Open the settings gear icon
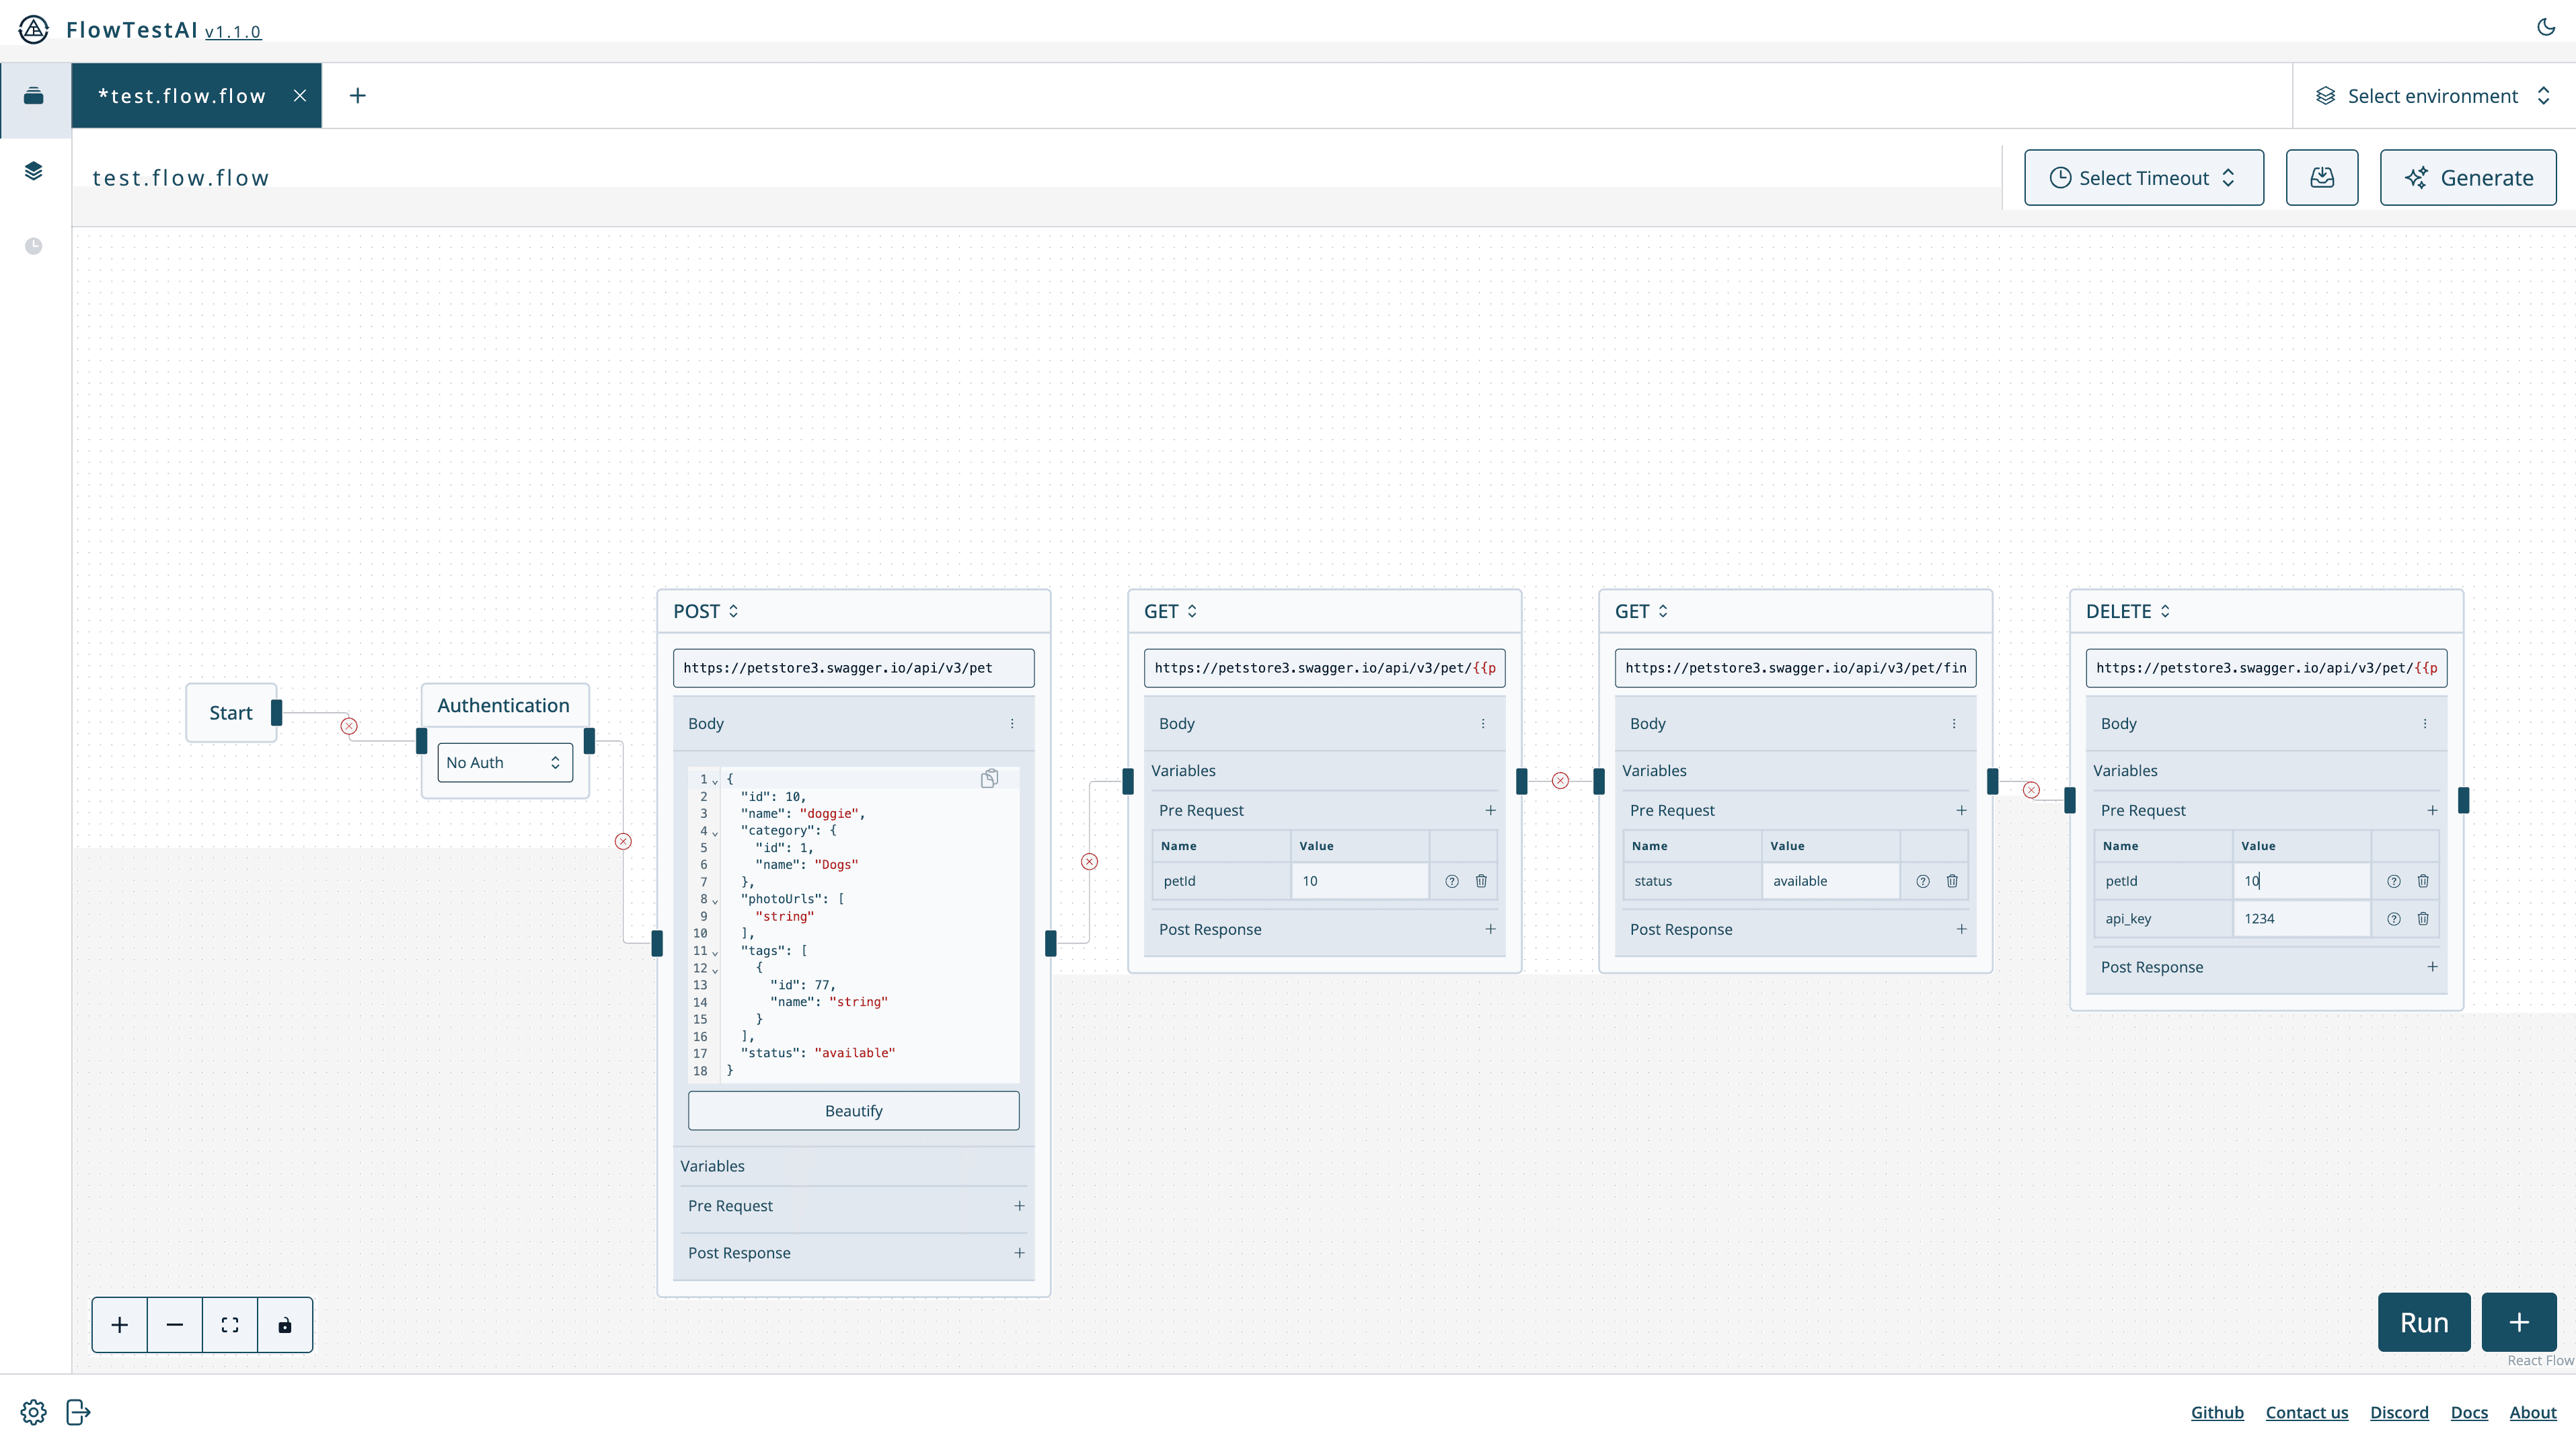The width and height of the screenshot is (2576, 1450). (x=33, y=1412)
